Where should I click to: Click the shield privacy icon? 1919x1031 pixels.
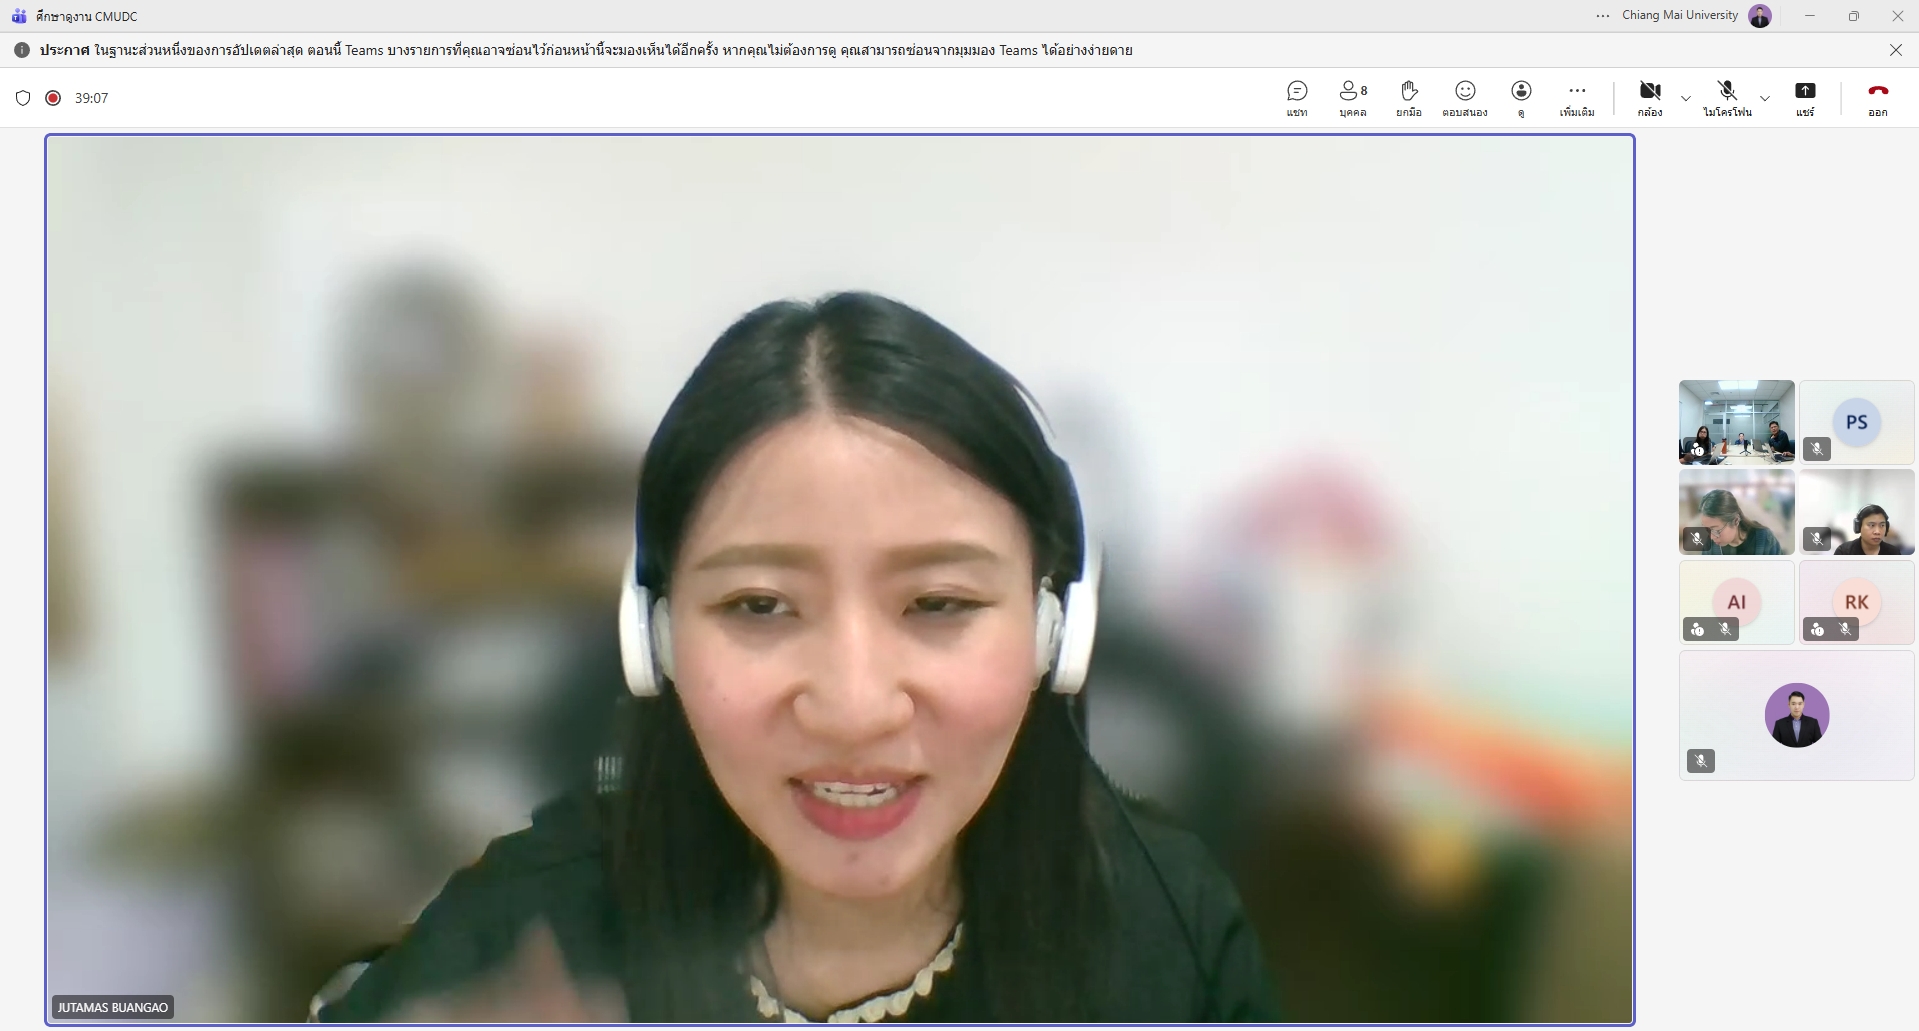pos(23,98)
